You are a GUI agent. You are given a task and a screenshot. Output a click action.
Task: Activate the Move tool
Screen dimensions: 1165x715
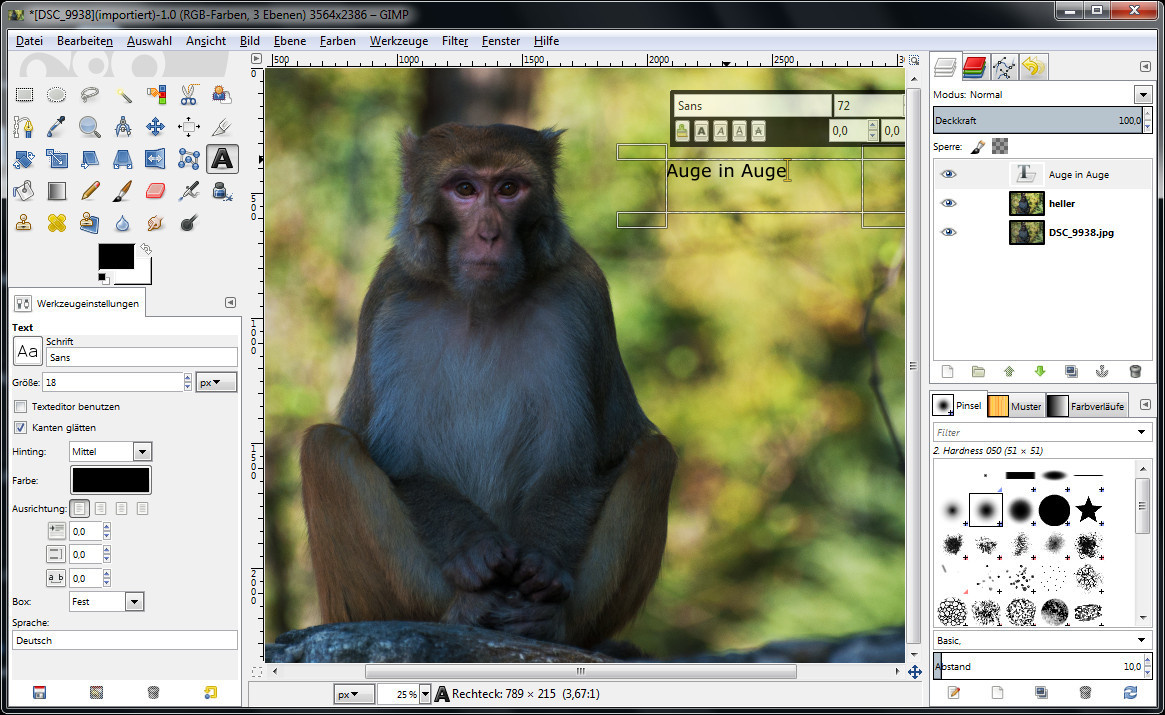[155, 127]
